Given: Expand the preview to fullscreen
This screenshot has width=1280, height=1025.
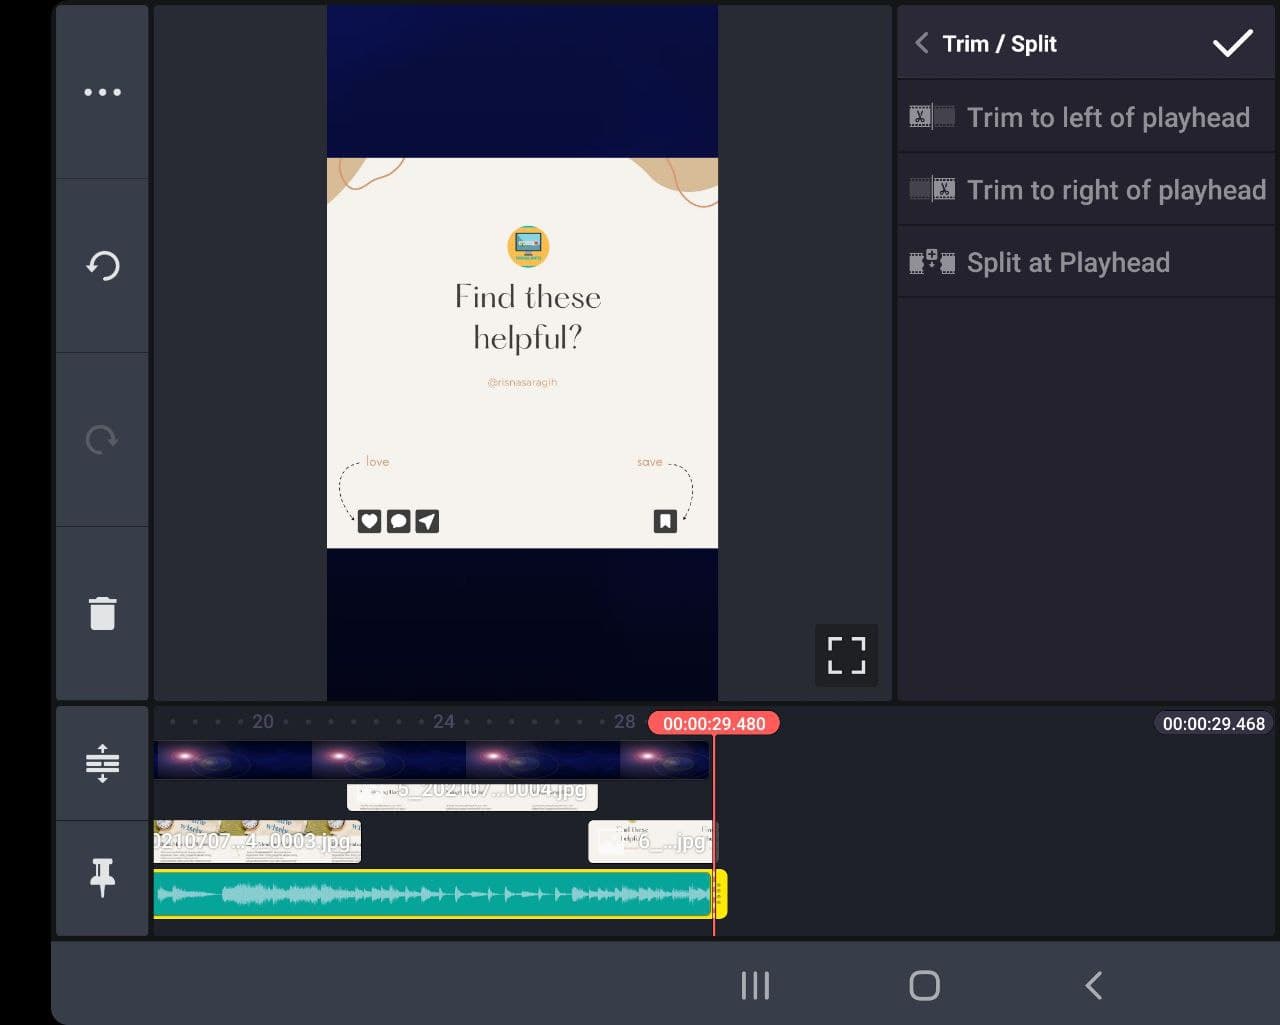Looking at the screenshot, I should click(x=846, y=656).
